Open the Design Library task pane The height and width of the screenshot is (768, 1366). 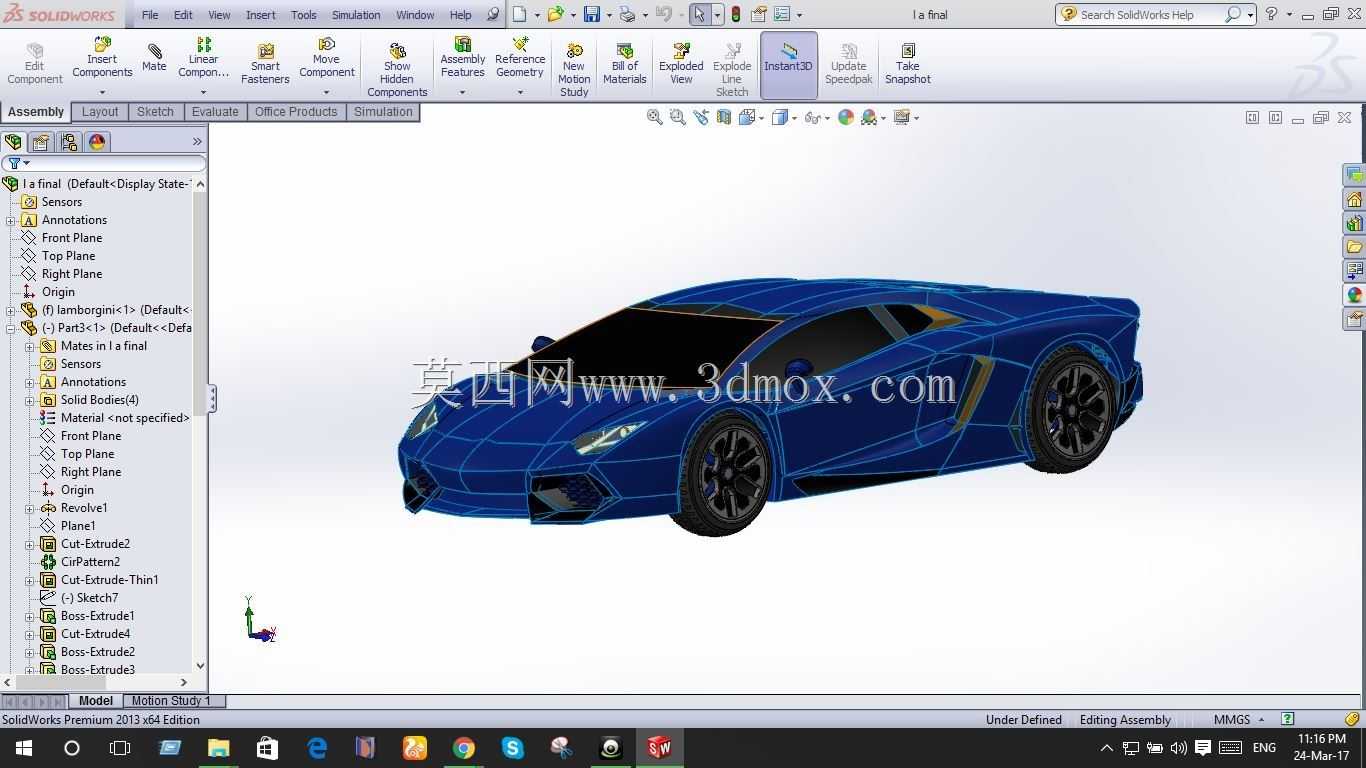[1355, 223]
